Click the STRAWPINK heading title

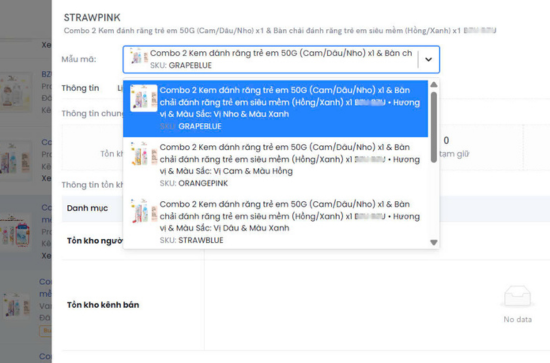(92, 18)
